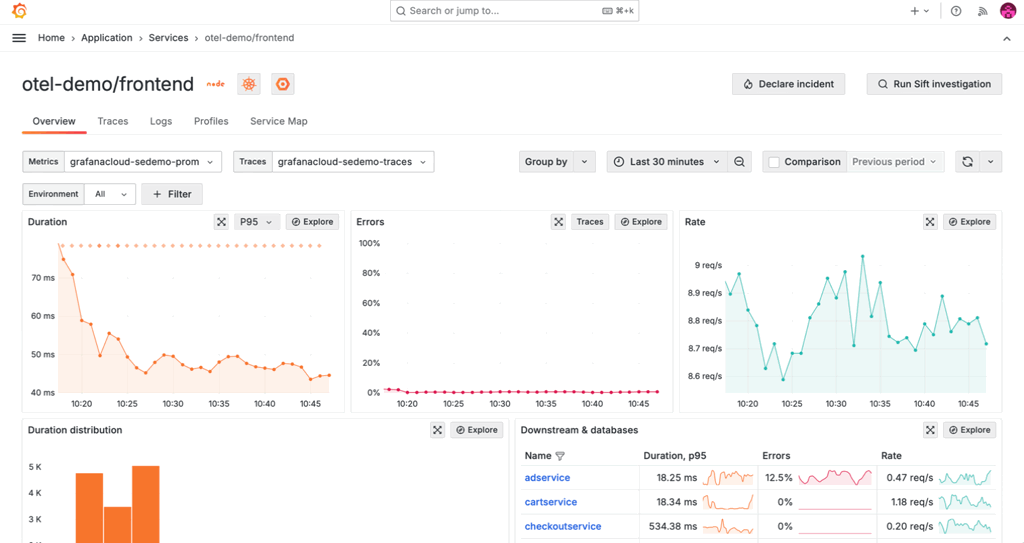Viewport: 1024px width, 543px height.
Task: Click the orange hexagon icon beside the title
Action: 283,84
